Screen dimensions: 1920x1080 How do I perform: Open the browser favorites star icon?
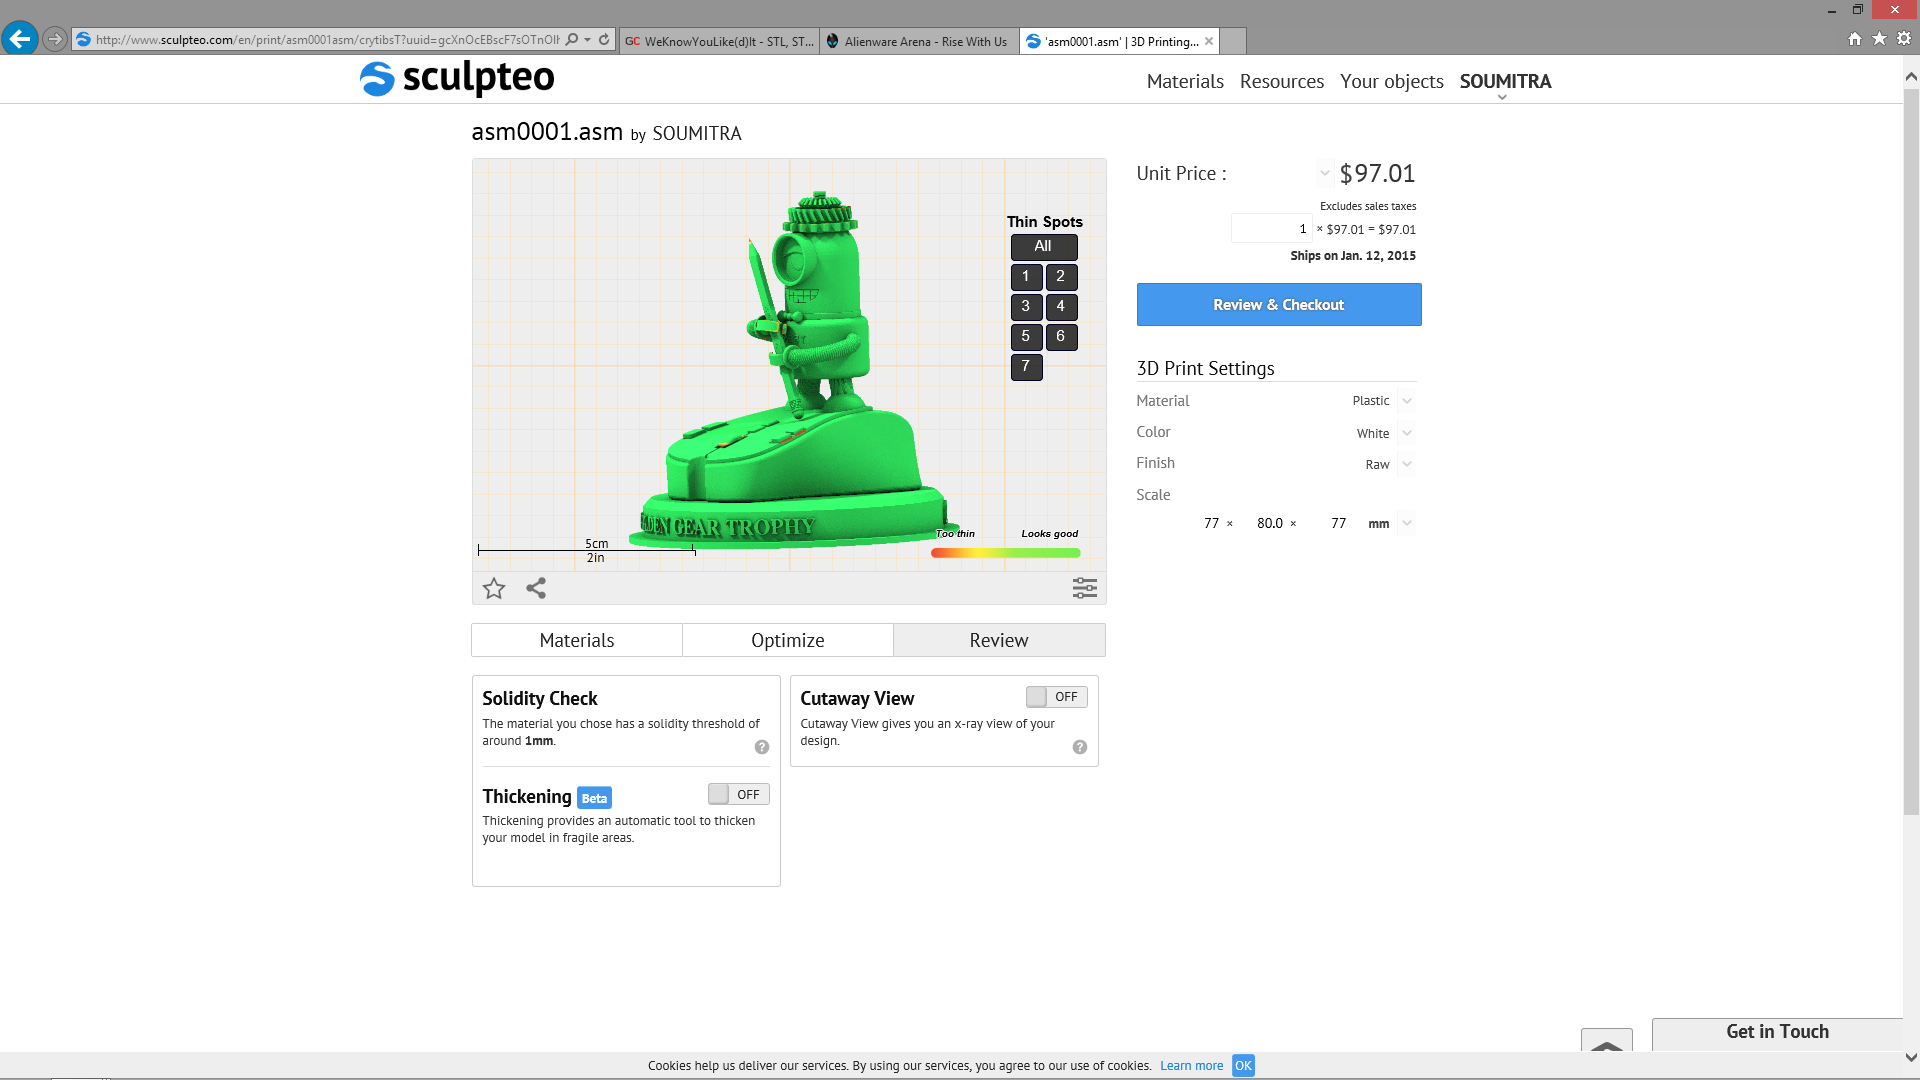point(1879,39)
